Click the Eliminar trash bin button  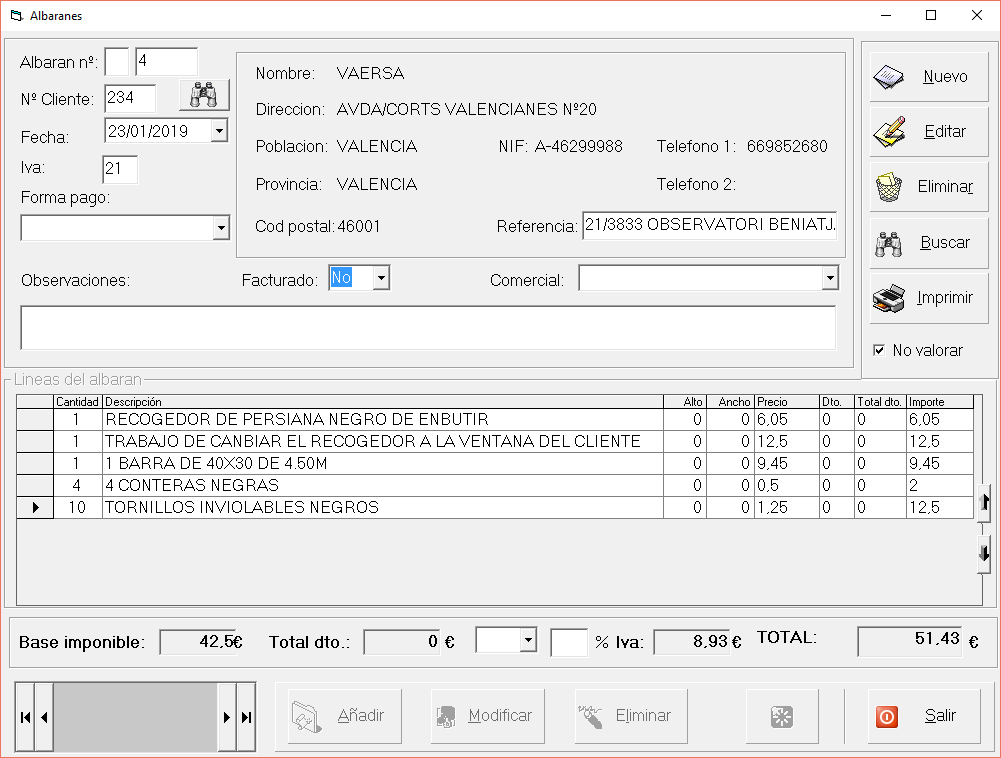click(x=929, y=187)
